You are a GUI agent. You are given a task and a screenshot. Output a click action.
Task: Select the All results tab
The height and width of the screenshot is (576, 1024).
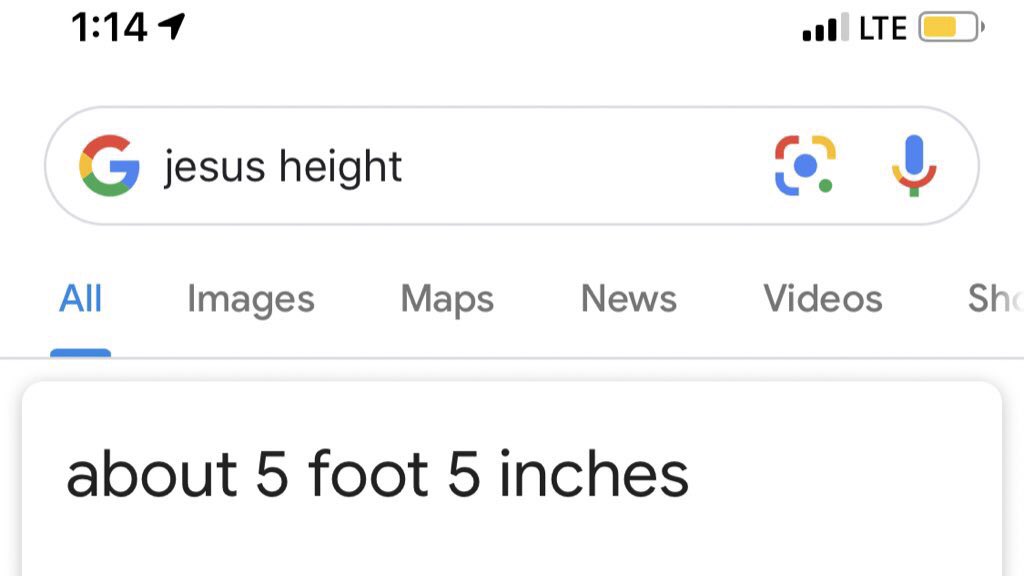coord(81,299)
